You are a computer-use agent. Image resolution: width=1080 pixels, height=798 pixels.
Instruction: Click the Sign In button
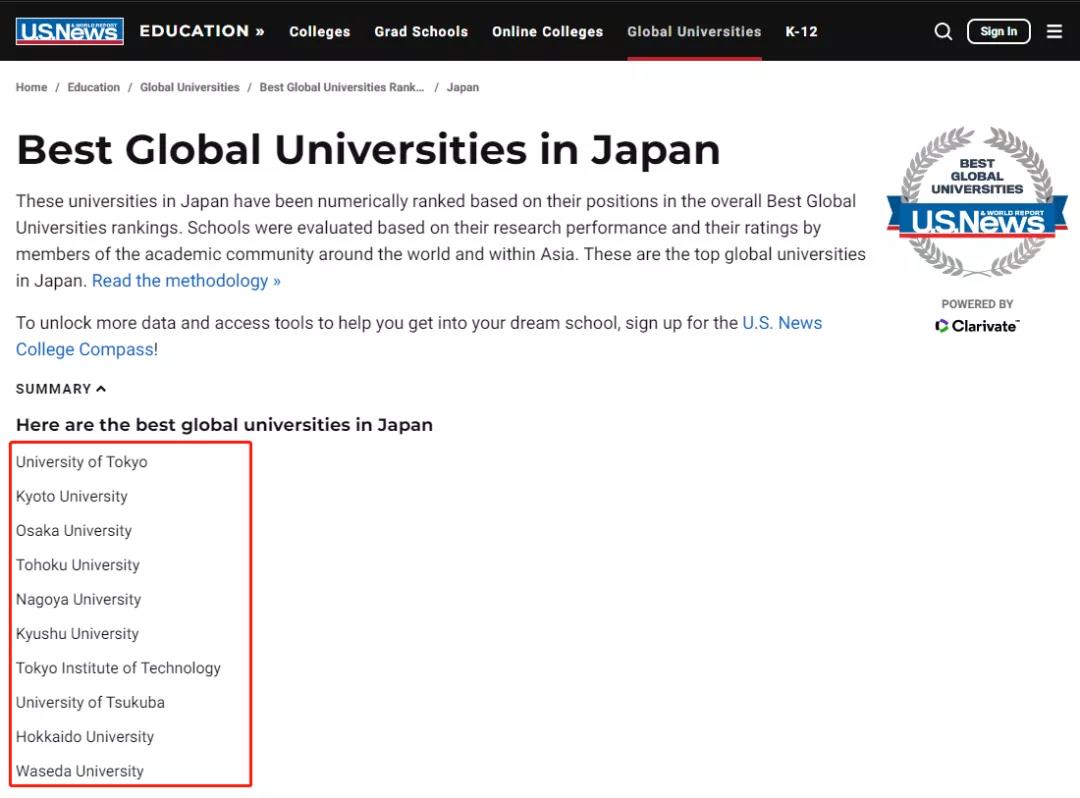click(x=998, y=31)
